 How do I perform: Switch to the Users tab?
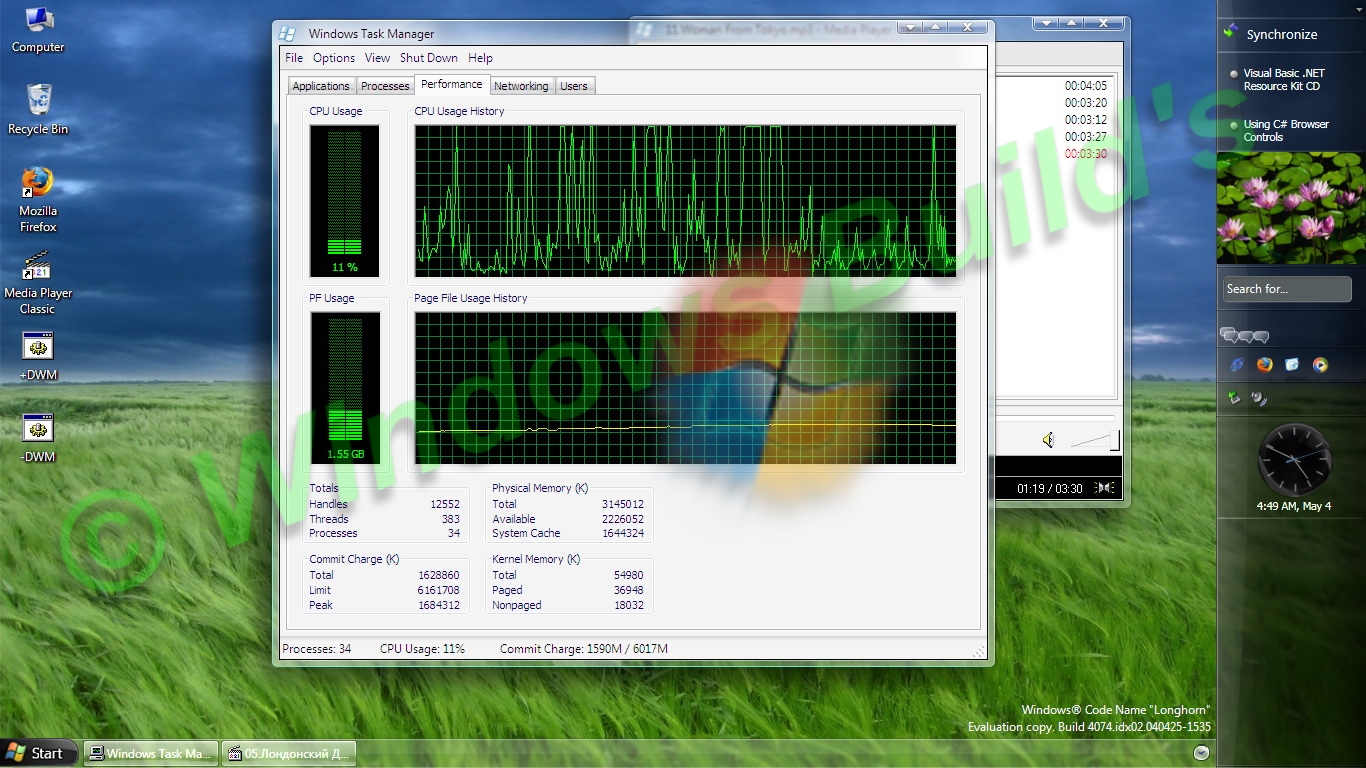574,86
